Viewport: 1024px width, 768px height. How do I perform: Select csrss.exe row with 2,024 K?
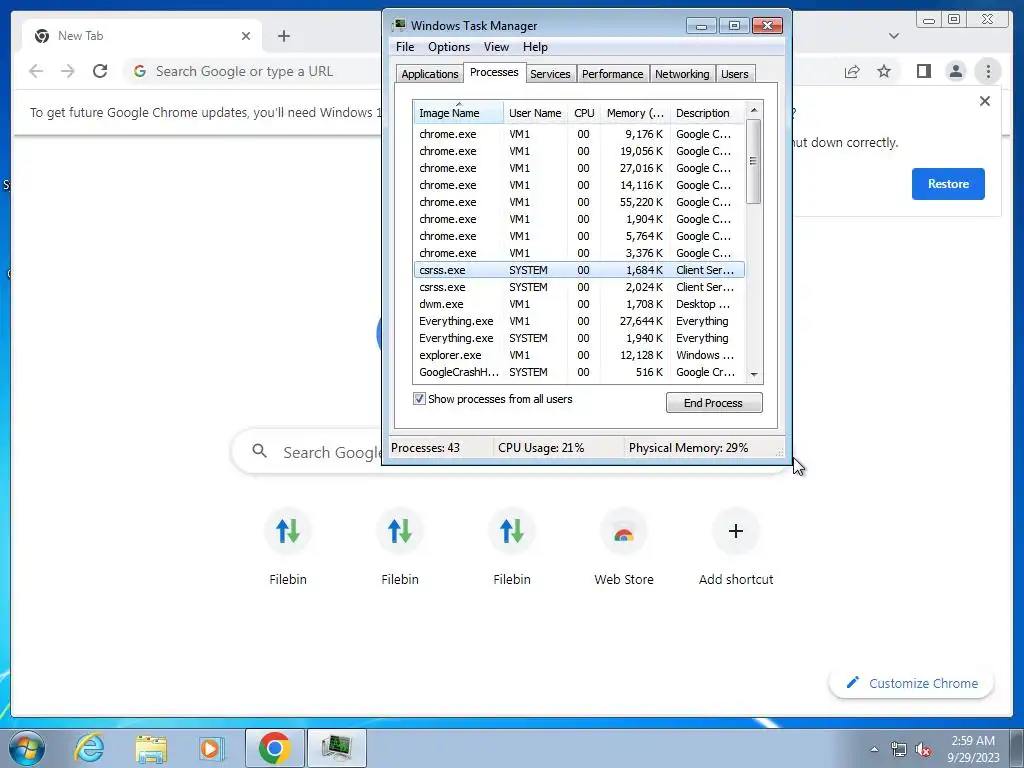pos(579,287)
